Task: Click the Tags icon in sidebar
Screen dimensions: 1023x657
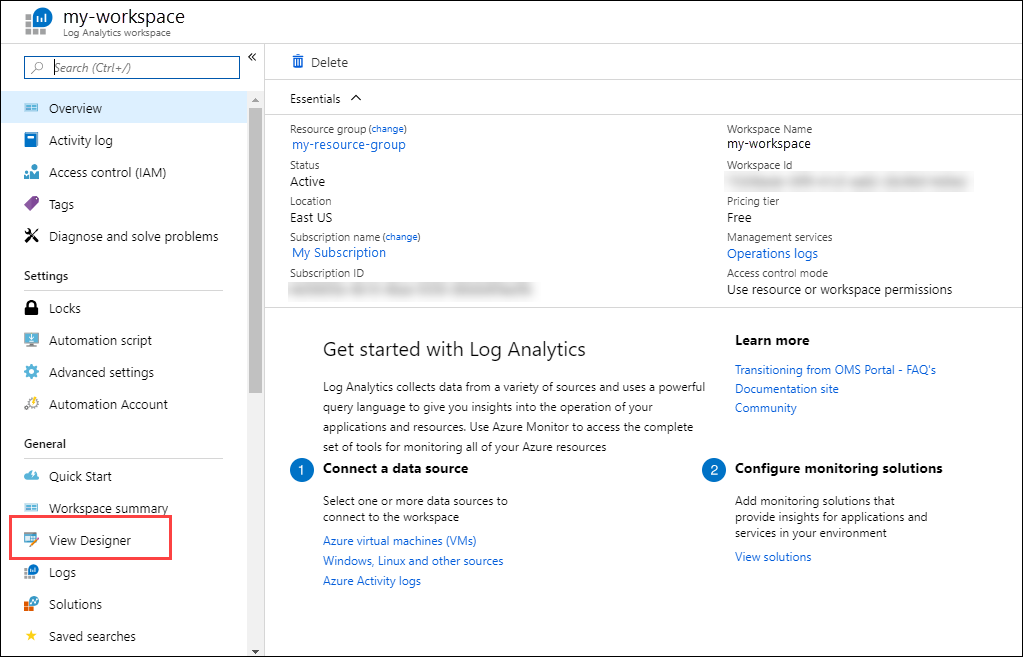Action: 31,204
